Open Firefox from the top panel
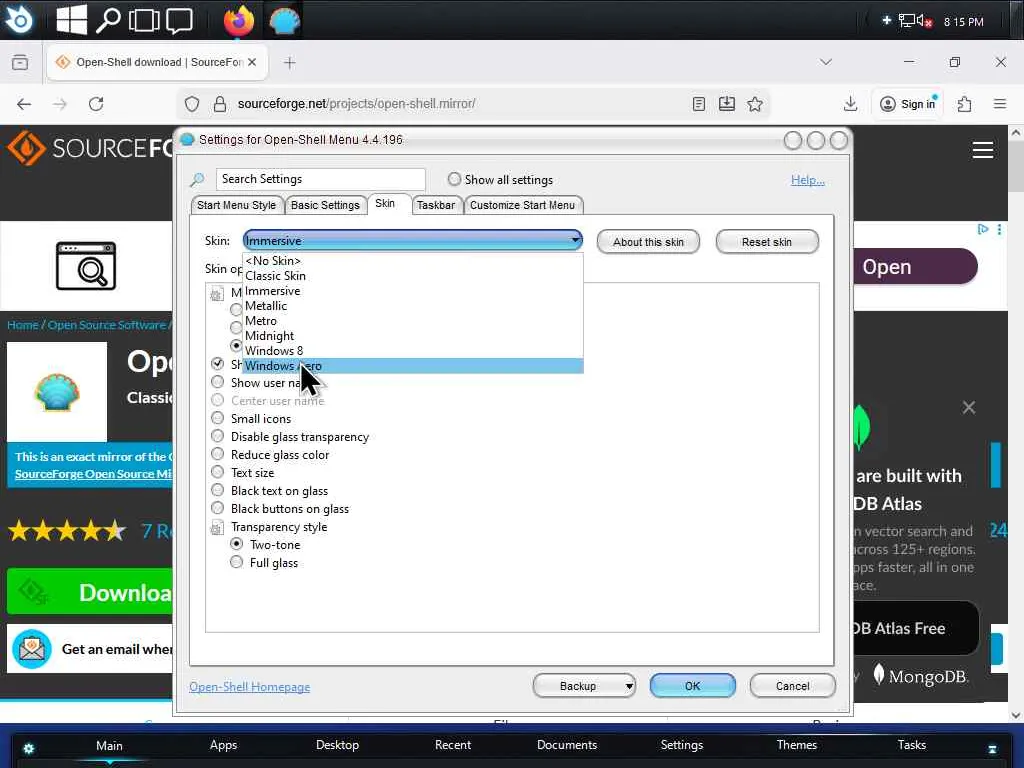This screenshot has width=1024, height=768. pos(238,20)
